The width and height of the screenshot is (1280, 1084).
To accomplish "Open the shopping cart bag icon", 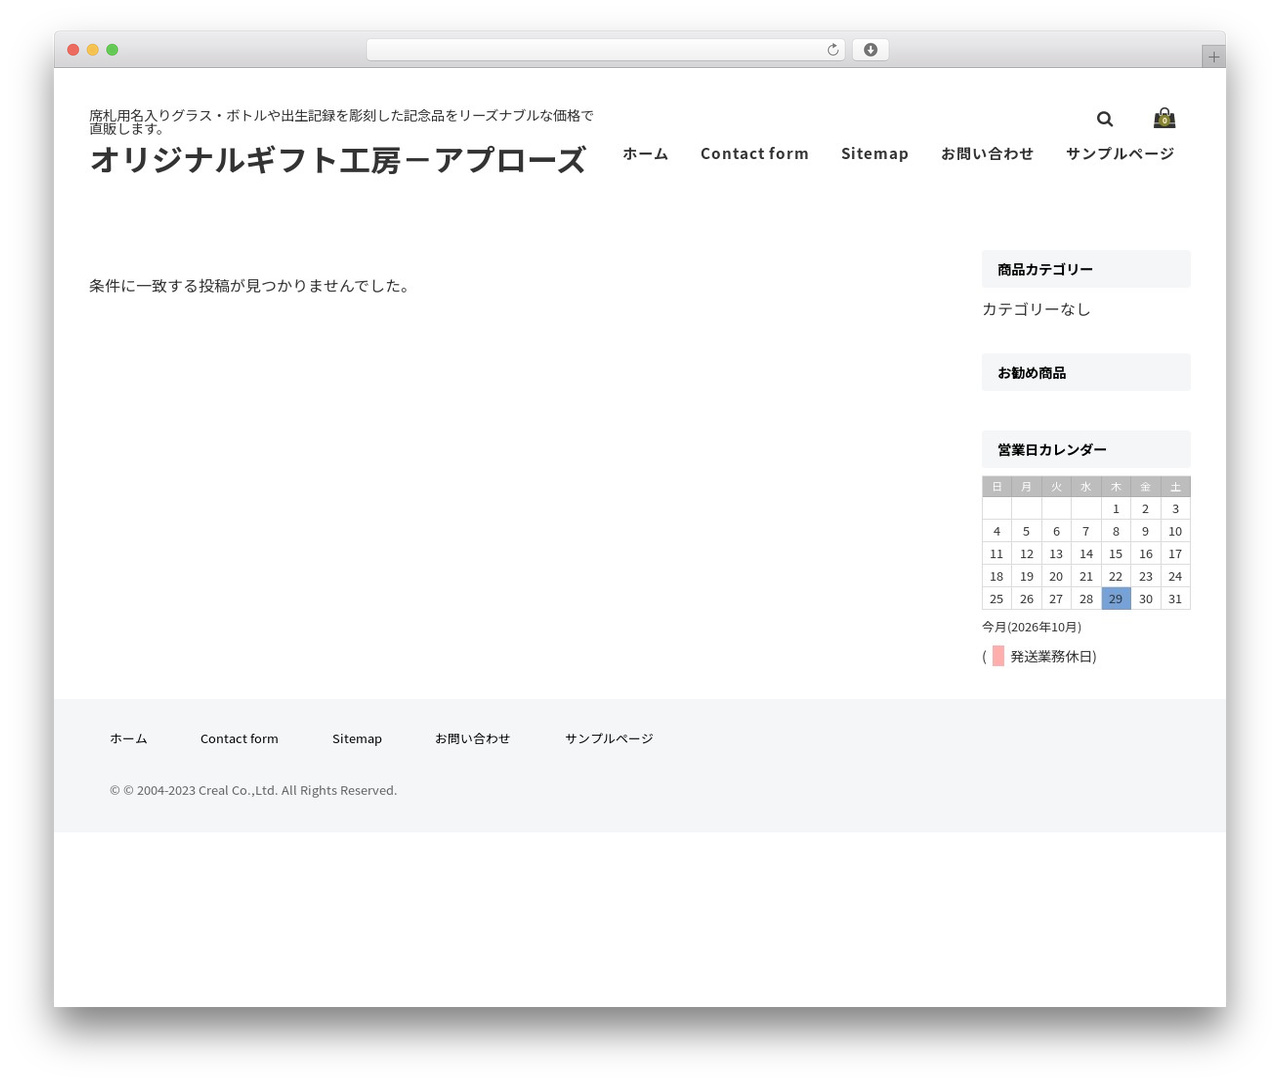I will [x=1164, y=118].
